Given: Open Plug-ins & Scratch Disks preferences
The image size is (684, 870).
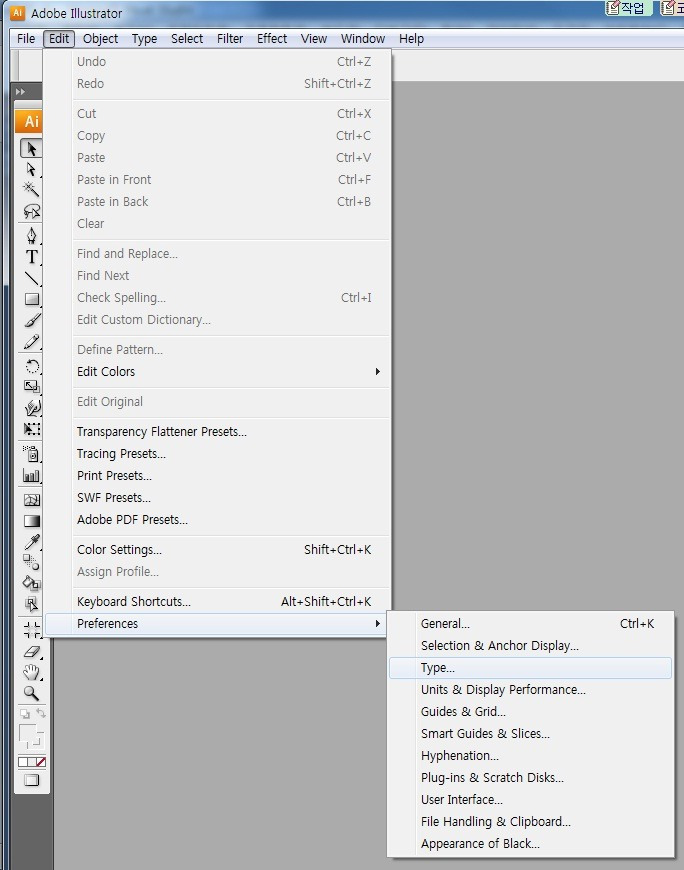Looking at the screenshot, I should tap(530, 777).
